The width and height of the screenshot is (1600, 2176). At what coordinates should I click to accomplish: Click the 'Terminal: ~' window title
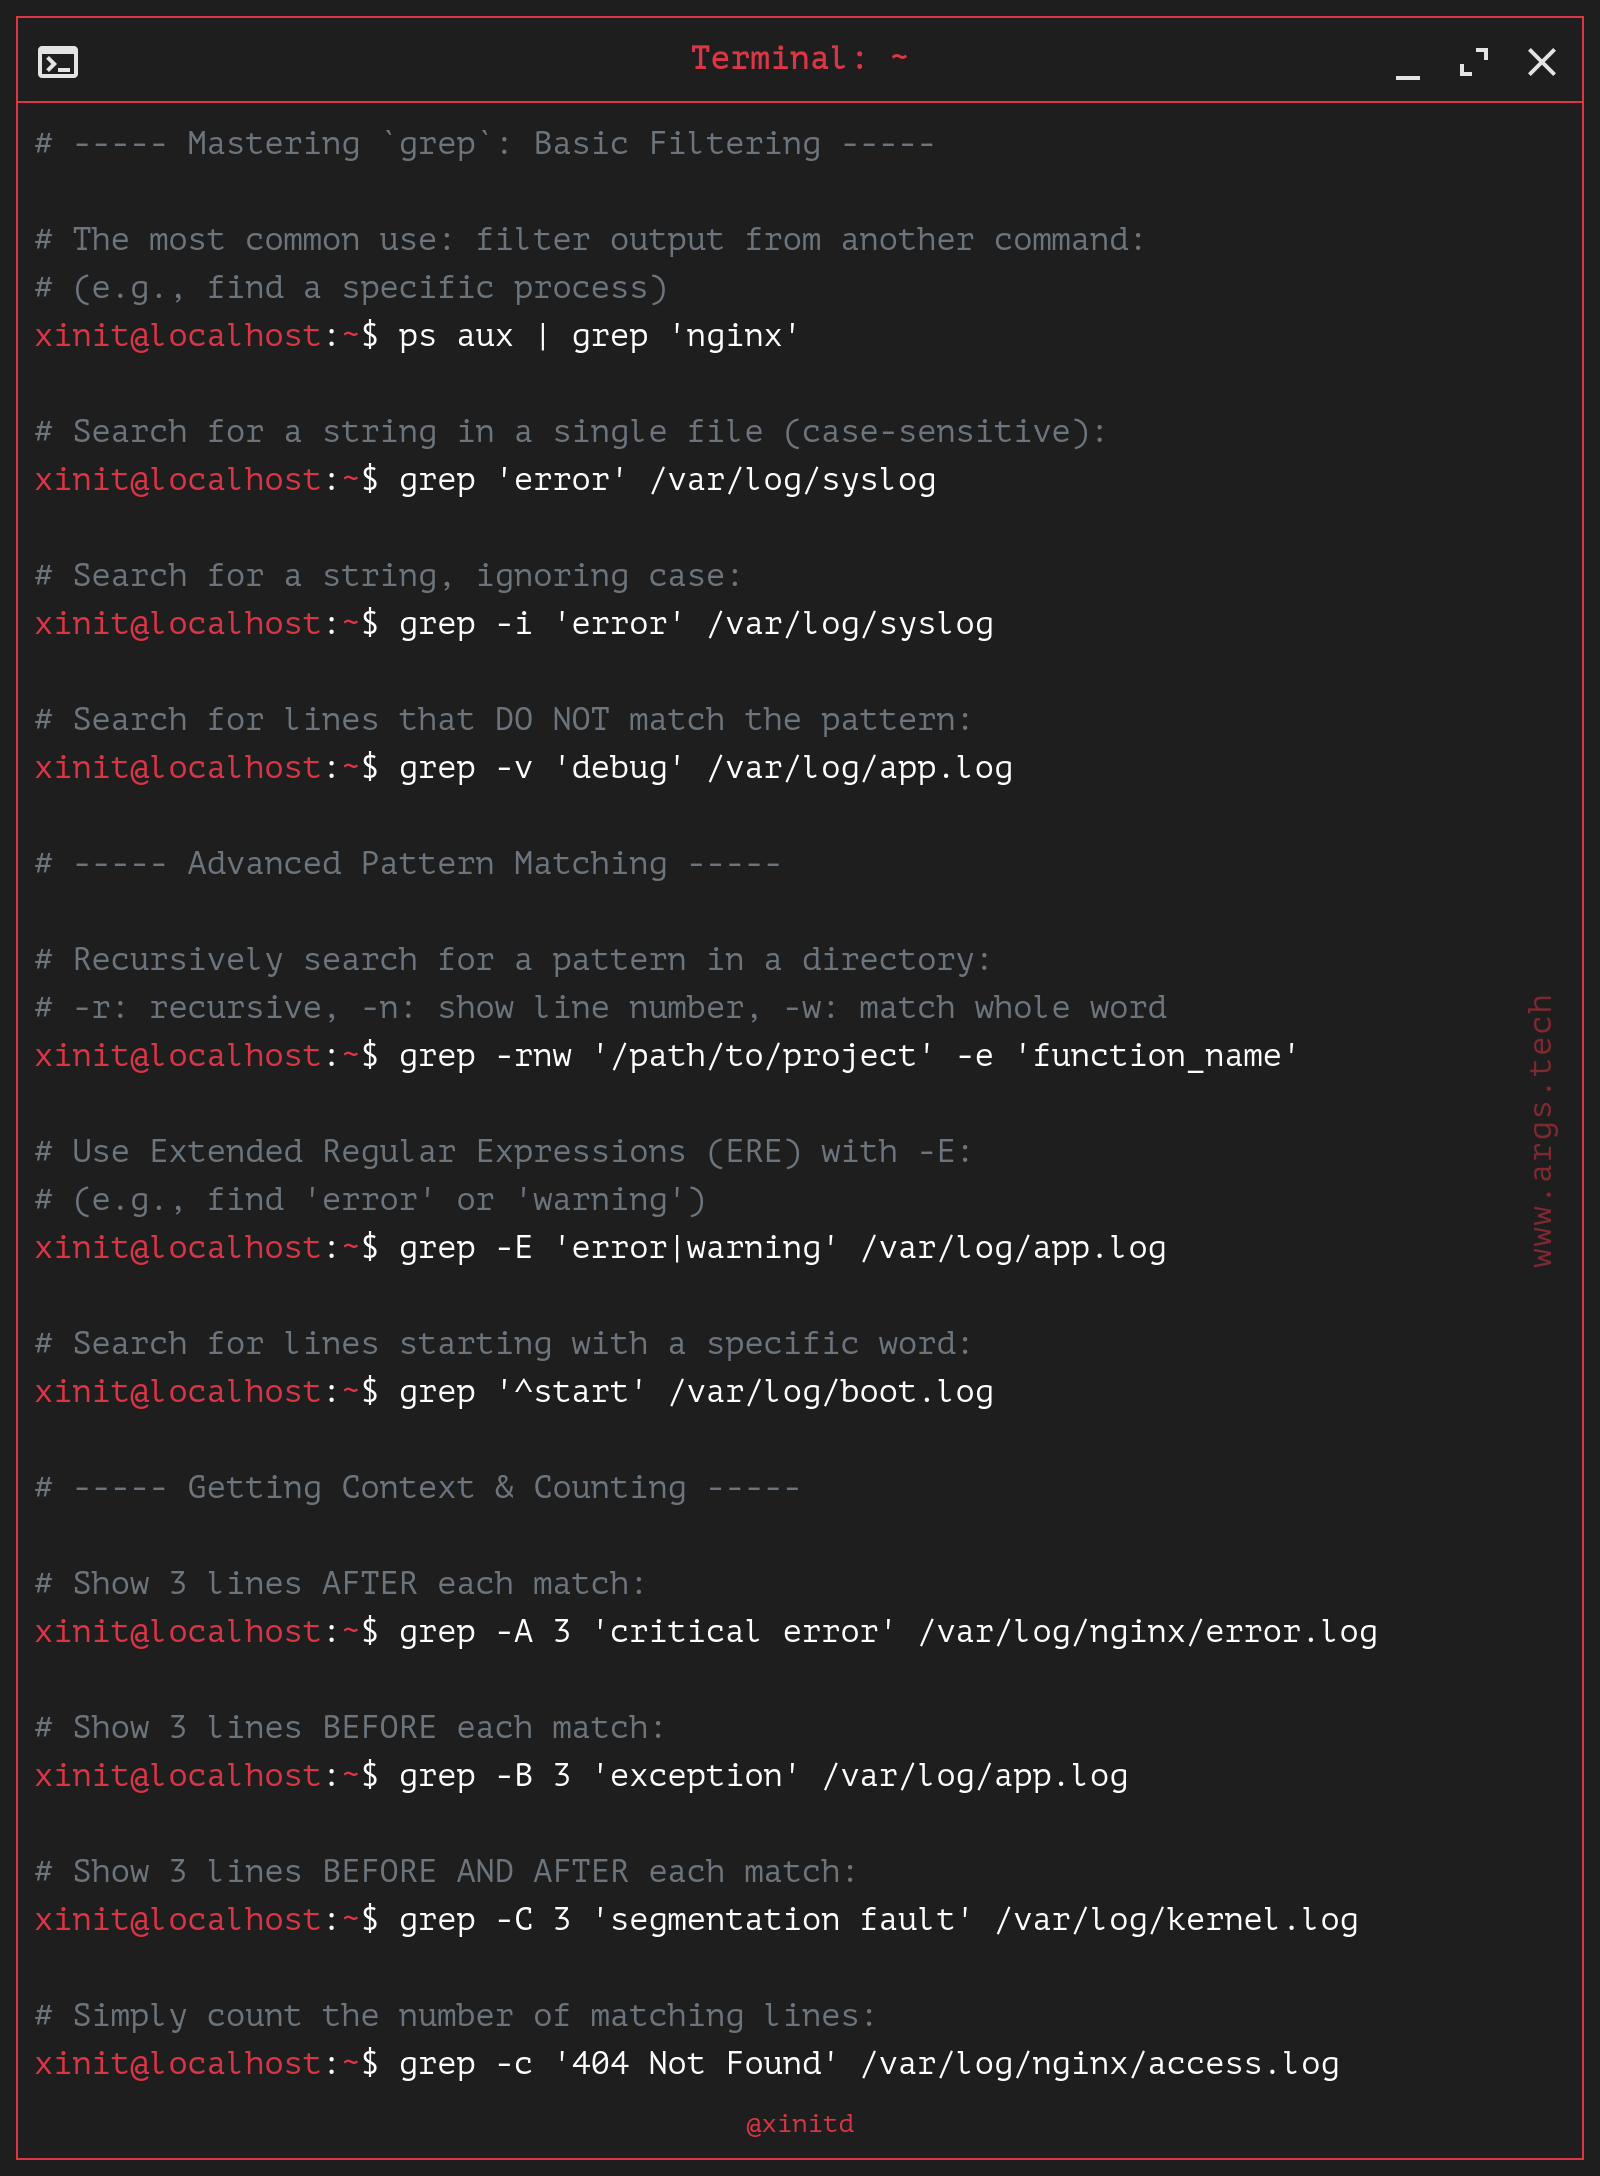click(799, 58)
